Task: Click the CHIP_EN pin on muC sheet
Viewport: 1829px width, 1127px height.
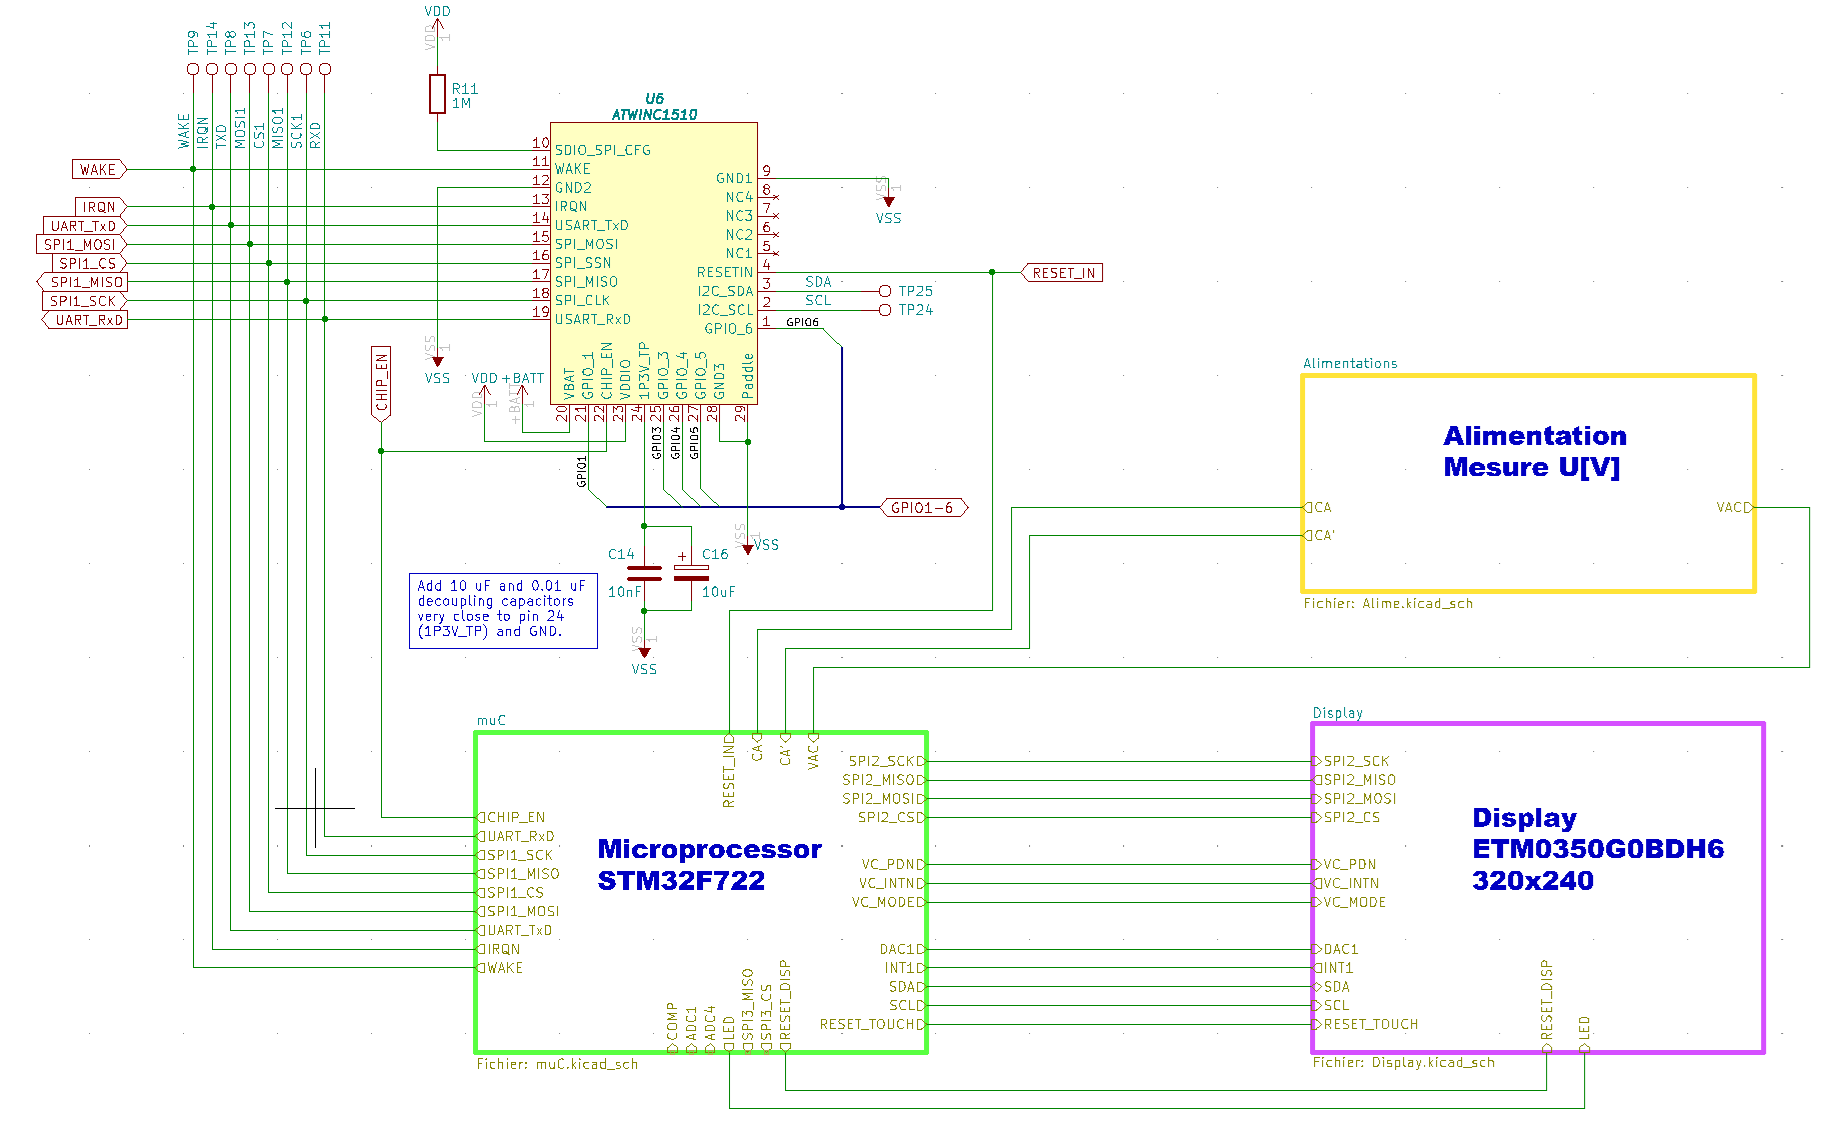Action: (511, 817)
